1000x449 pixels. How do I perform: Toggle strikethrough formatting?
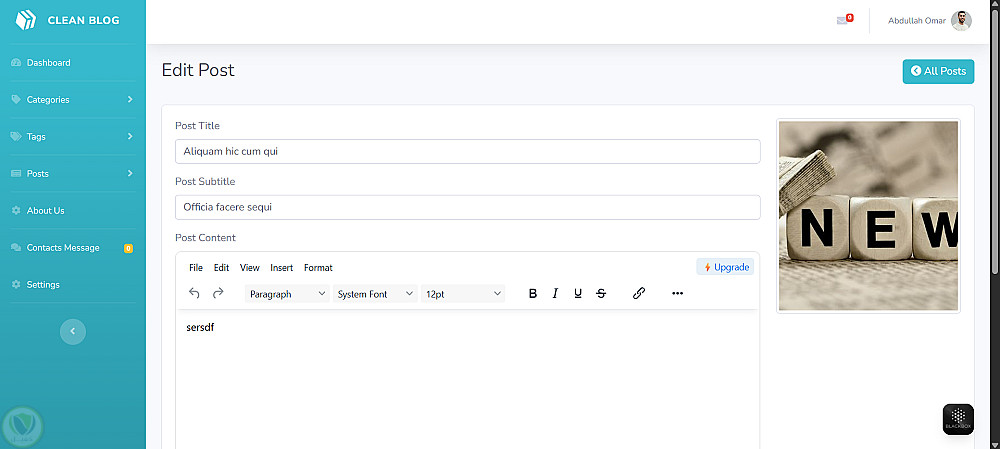601,293
